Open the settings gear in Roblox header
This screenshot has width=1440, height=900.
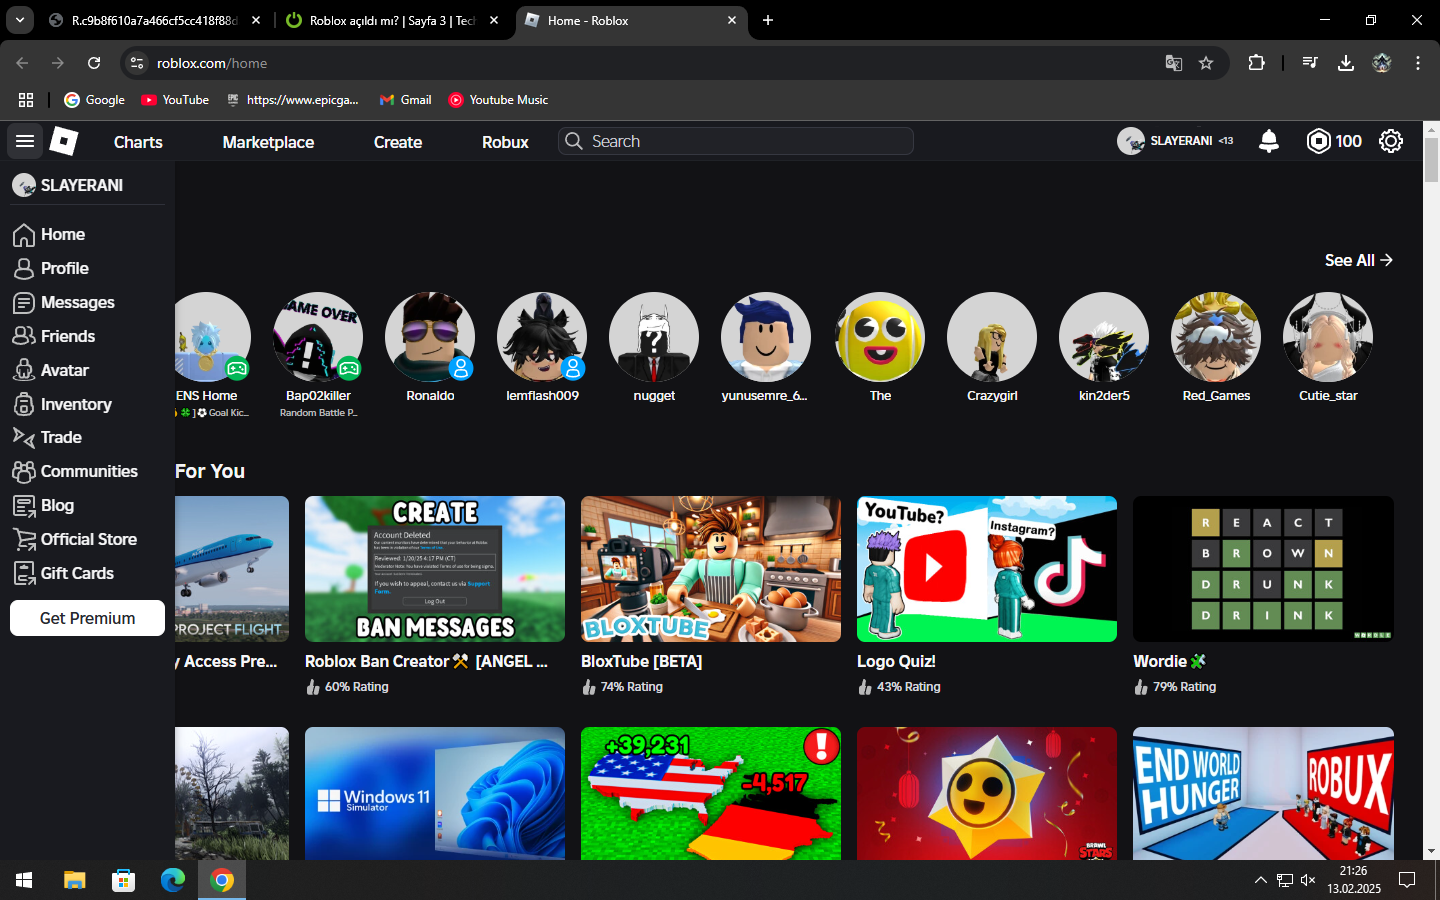(x=1391, y=141)
